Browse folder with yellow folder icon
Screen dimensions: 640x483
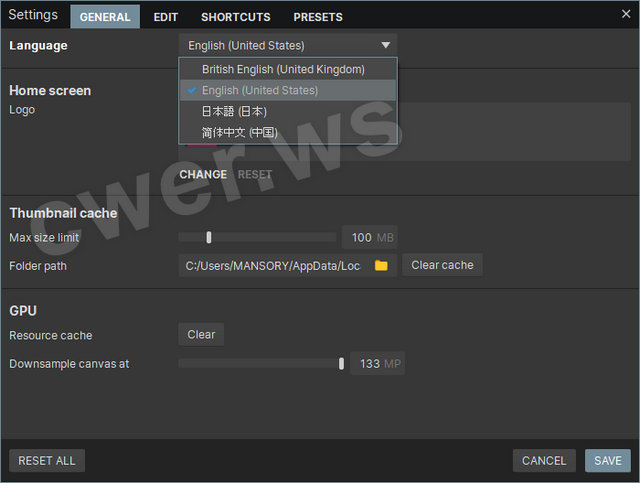point(381,266)
